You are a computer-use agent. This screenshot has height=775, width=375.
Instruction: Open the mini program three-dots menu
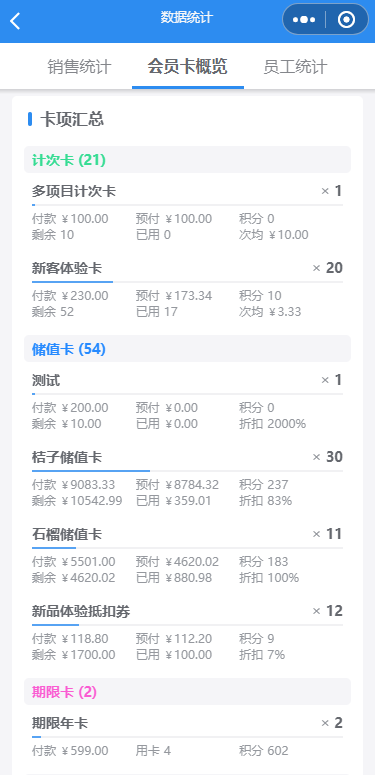(304, 20)
